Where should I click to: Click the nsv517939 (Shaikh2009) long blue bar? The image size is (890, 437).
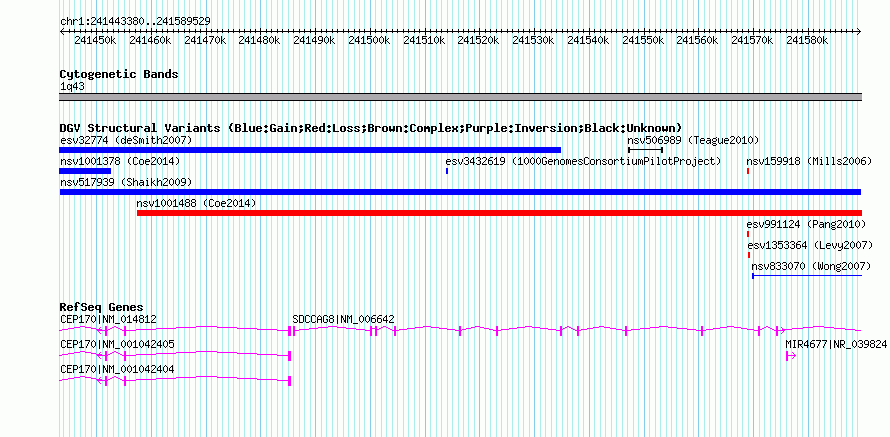460,192
